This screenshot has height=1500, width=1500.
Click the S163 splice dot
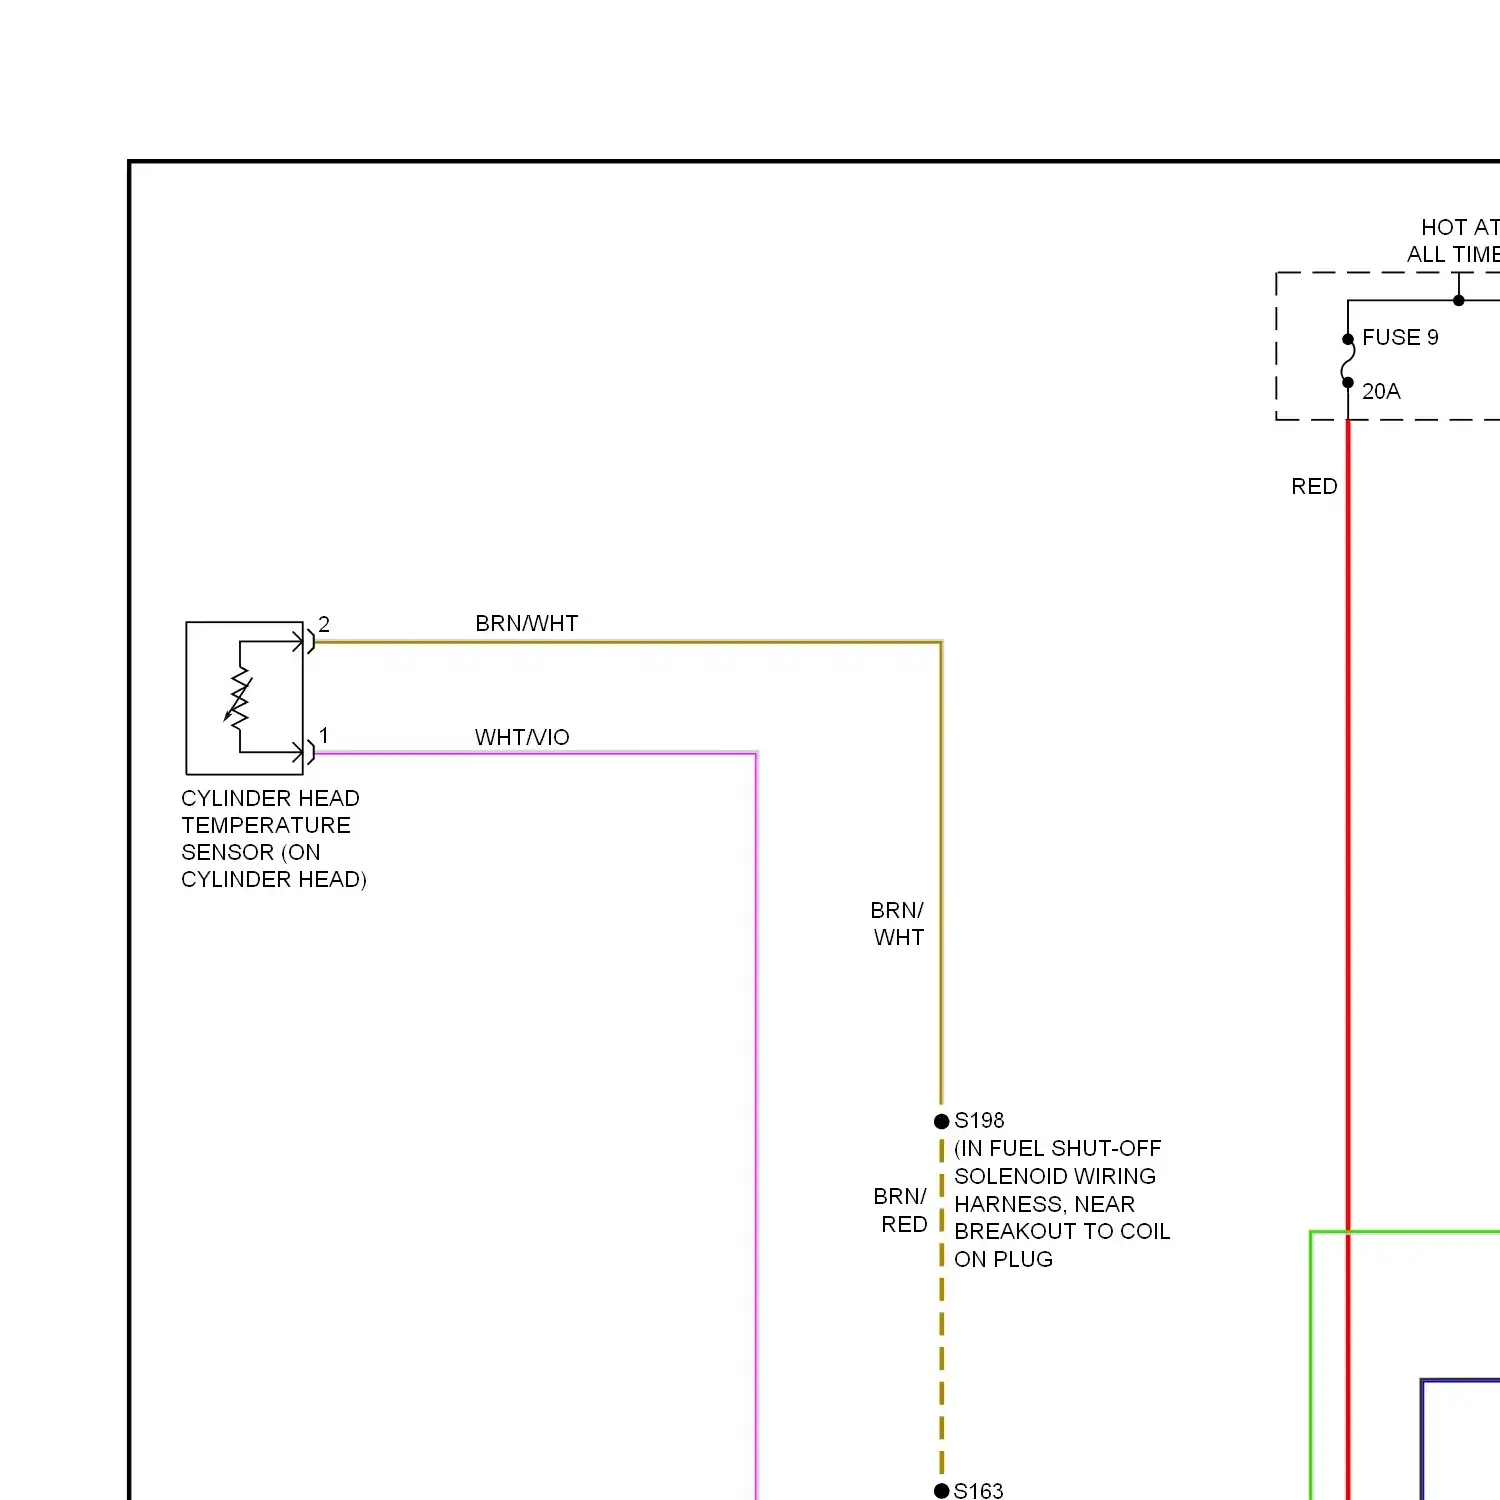(x=941, y=1491)
